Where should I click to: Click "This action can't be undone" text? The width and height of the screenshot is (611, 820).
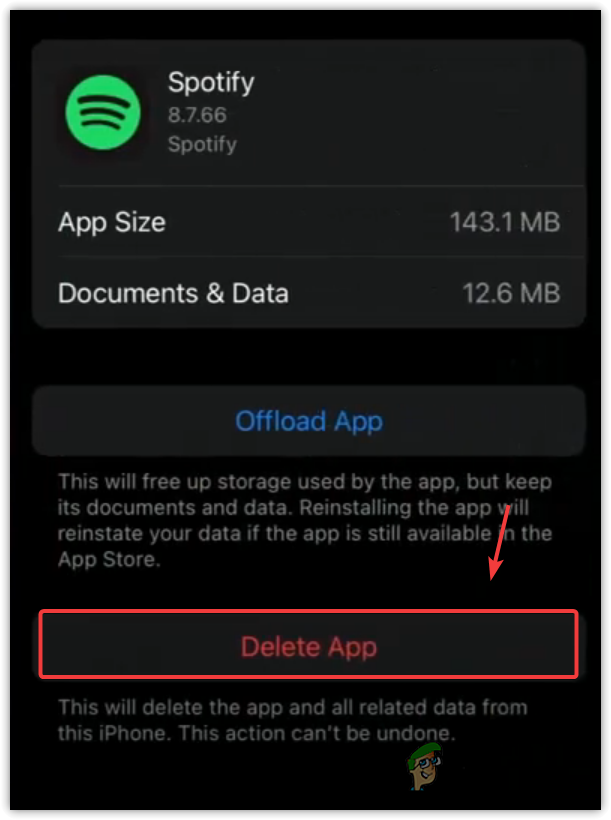[316, 733]
